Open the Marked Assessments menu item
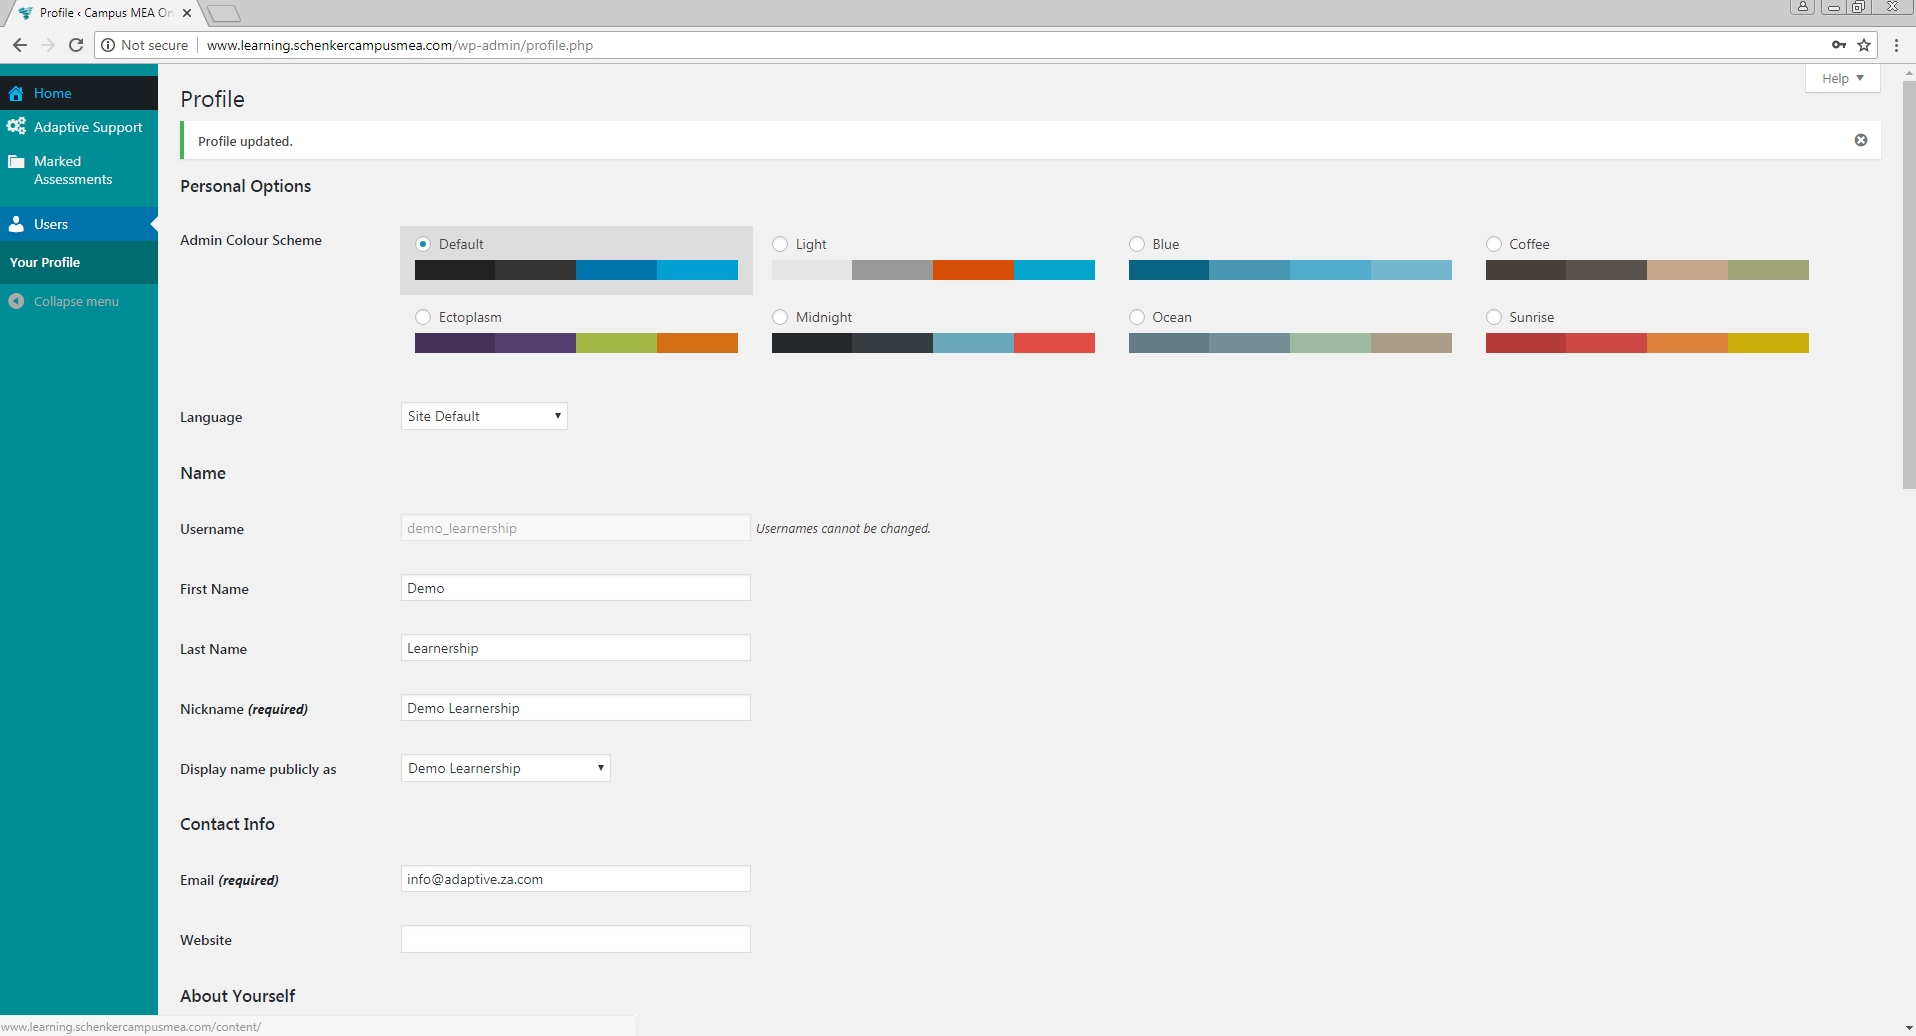 (x=72, y=170)
